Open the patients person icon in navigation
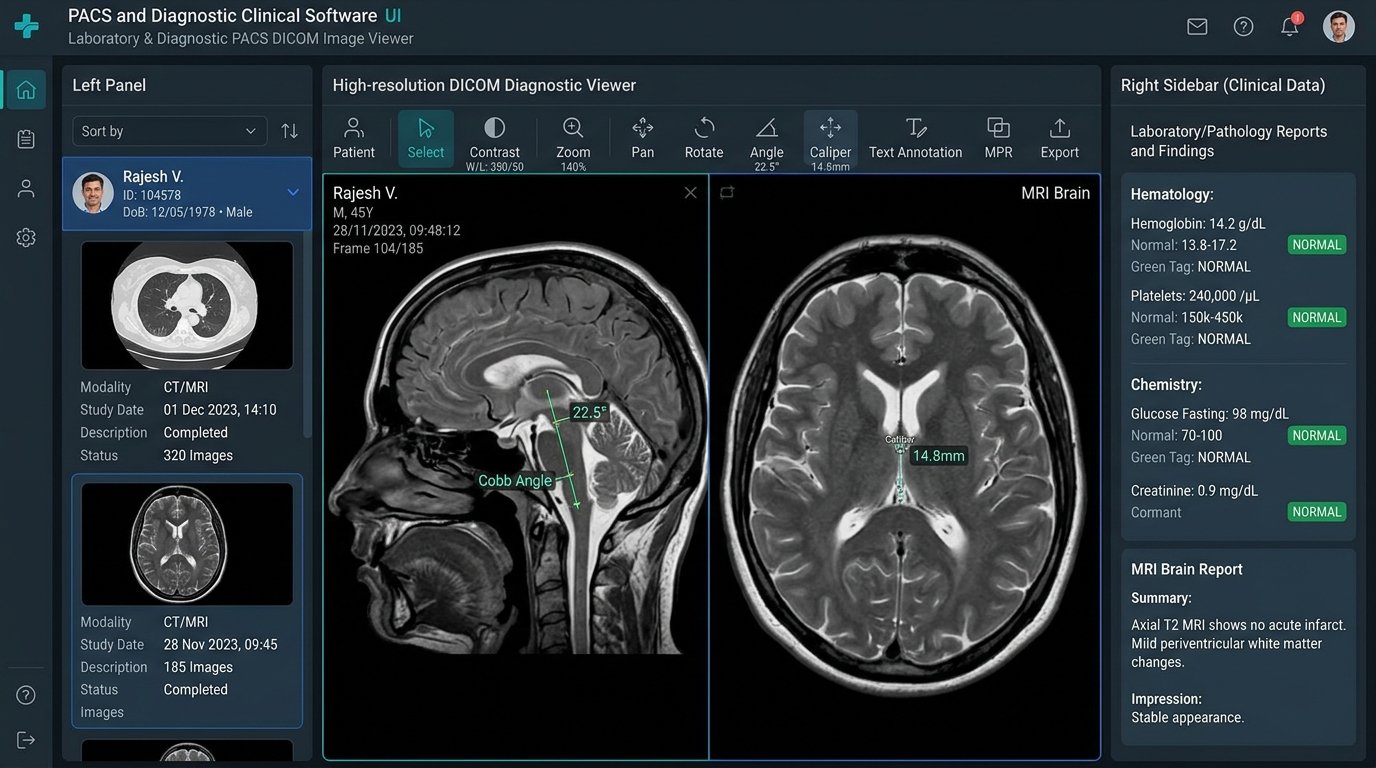This screenshot has width=1376, height=768. click(x=26, y=188)
